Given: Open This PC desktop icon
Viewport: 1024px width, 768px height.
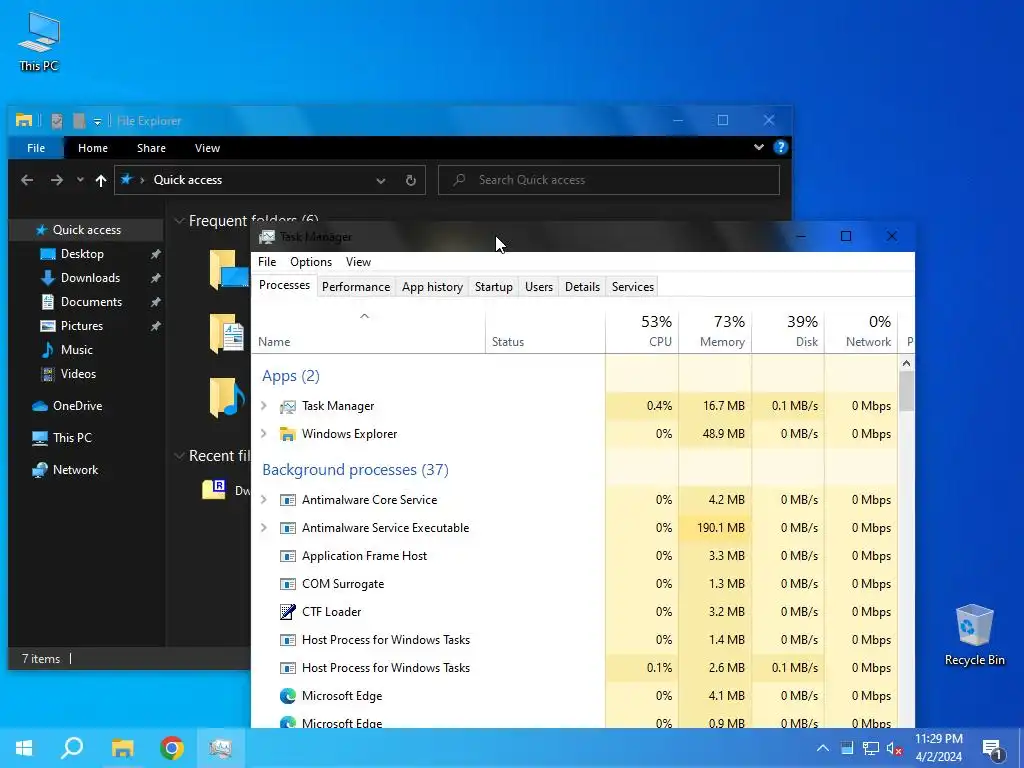Looking at the screenshot, I should coord(39,41).
